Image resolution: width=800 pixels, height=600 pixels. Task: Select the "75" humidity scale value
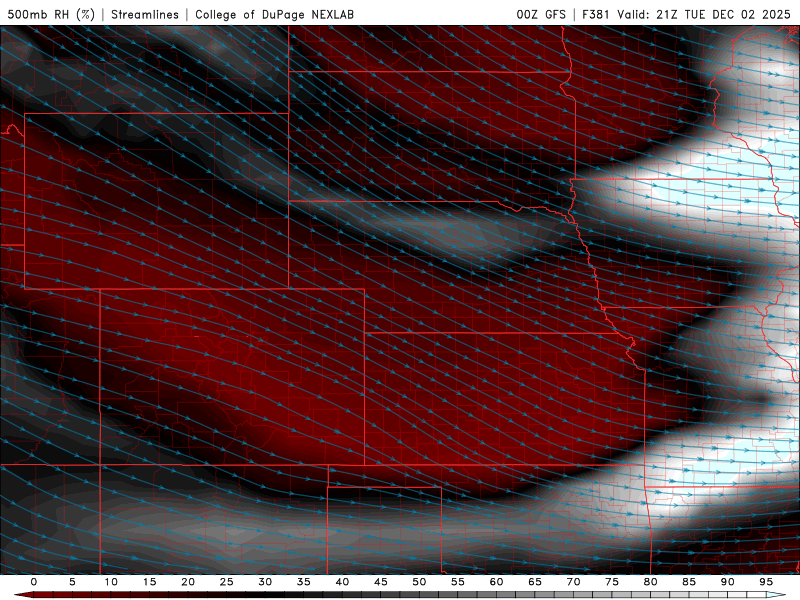[612, 582]
